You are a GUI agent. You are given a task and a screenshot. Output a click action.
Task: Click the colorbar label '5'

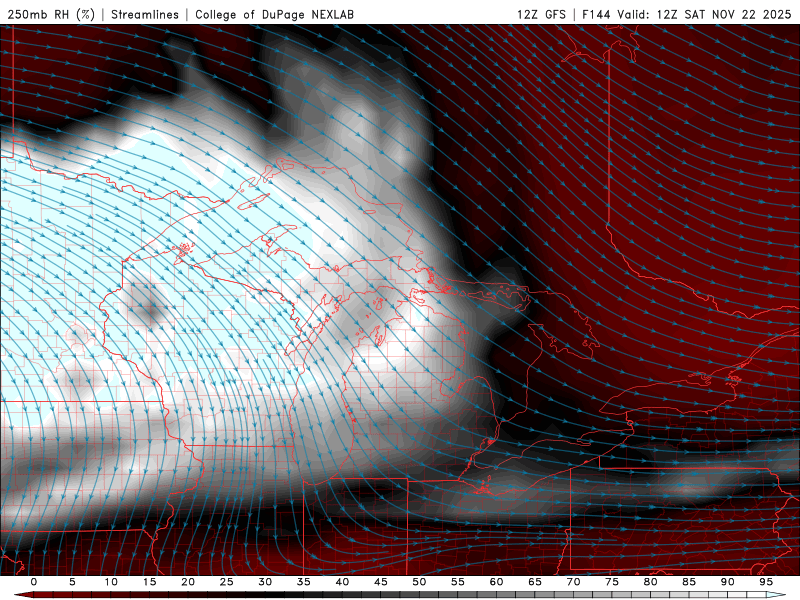(72, 582)
